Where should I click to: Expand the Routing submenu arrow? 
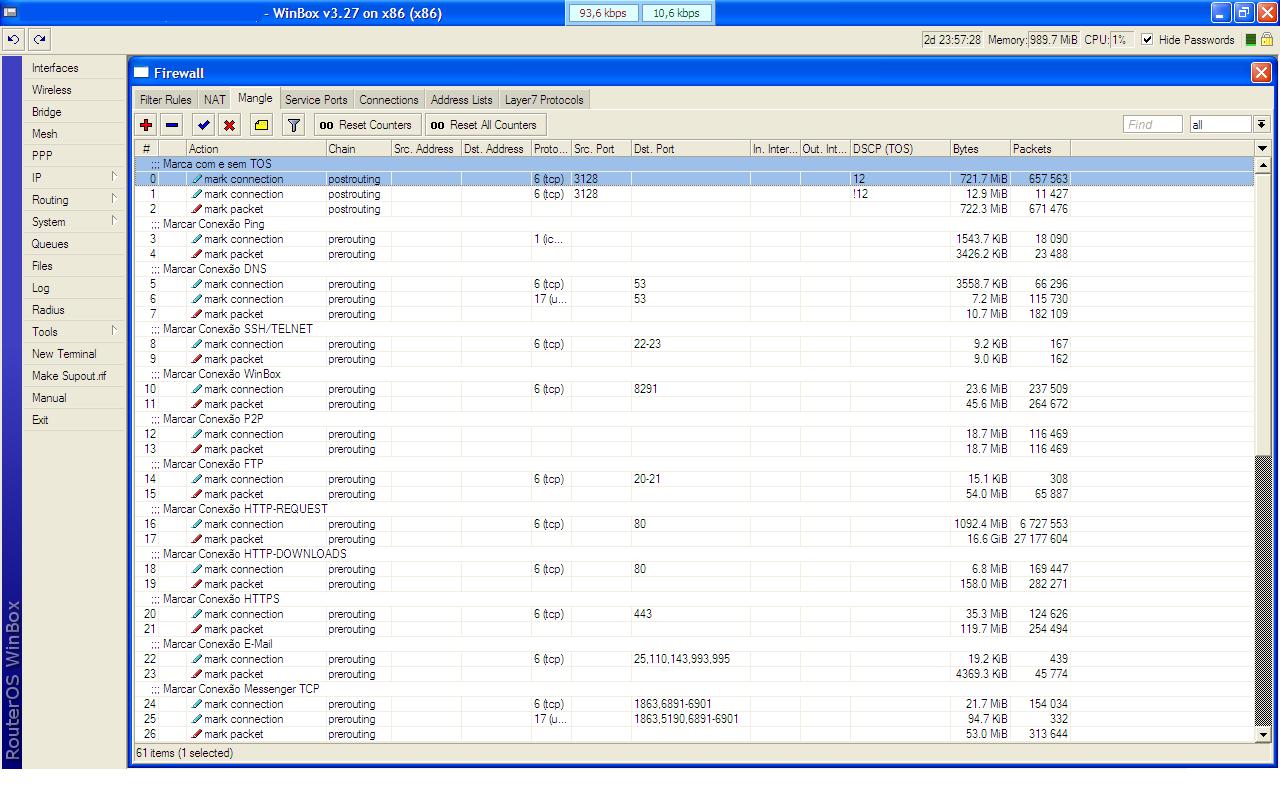tap(114, 199)
